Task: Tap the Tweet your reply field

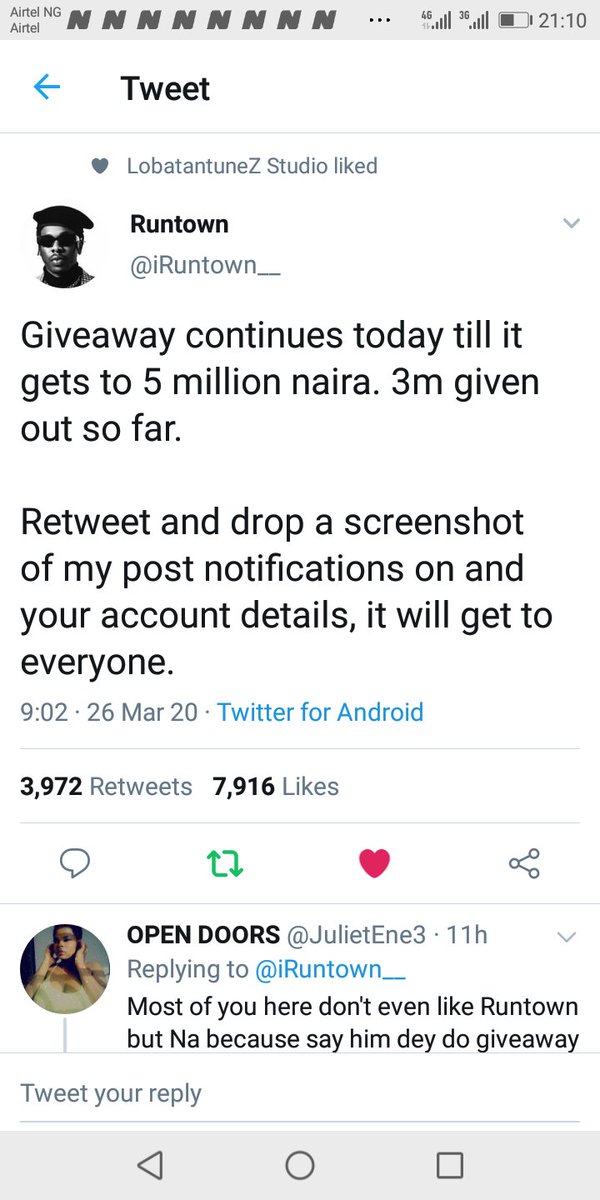Action: tap(300, 1093)
